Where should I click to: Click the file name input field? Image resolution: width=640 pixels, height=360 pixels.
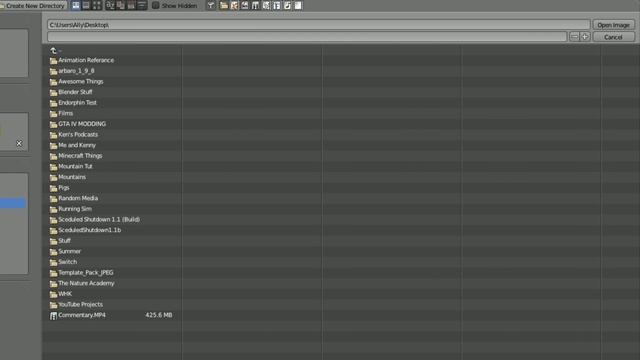coord(307,37)
